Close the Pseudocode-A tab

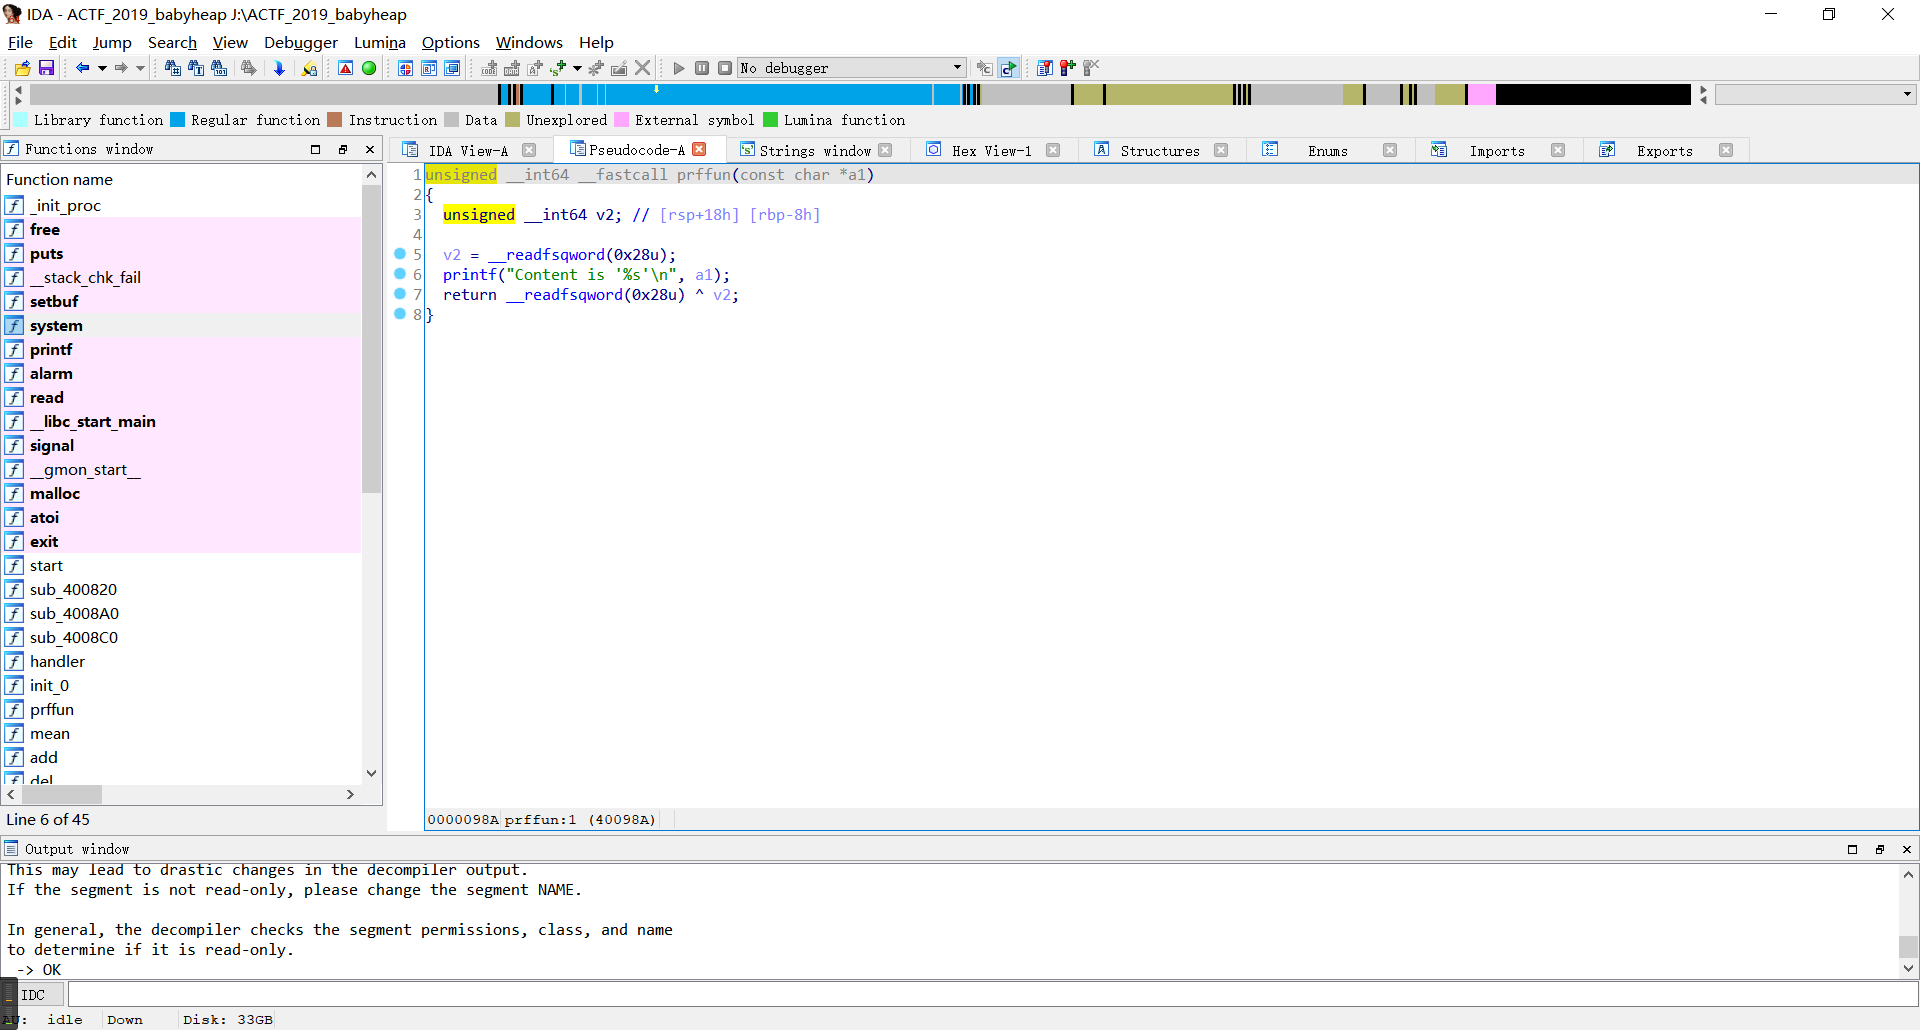700,149
